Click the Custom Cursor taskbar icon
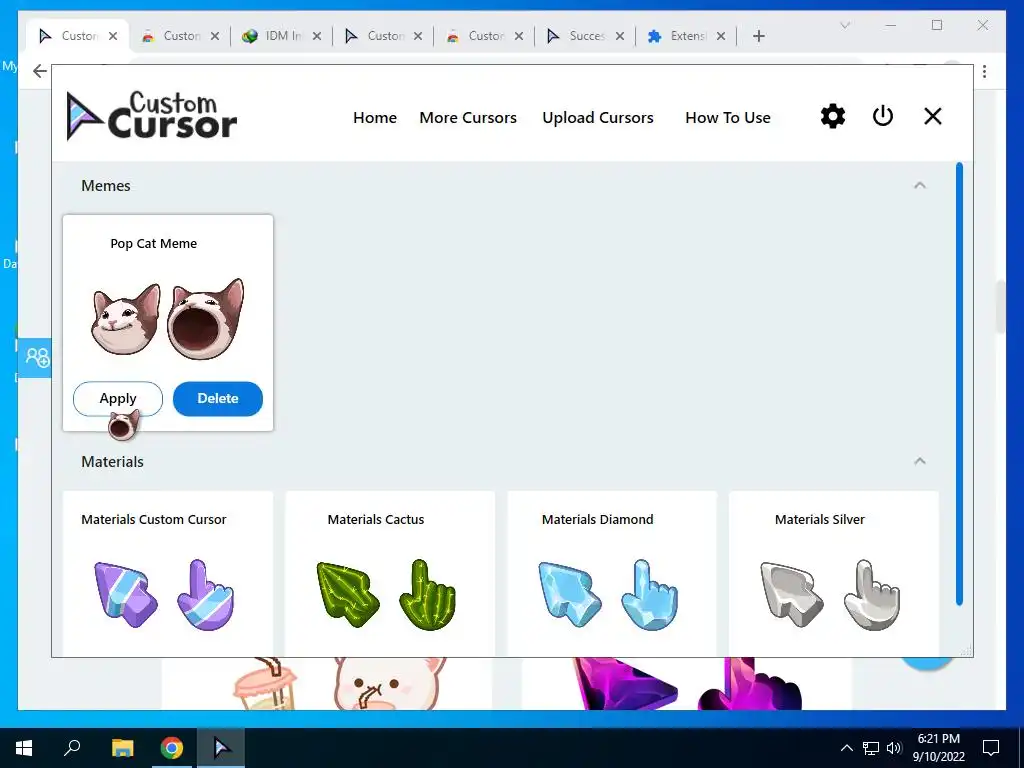1024x768 pixels. (x=222, y=748)
